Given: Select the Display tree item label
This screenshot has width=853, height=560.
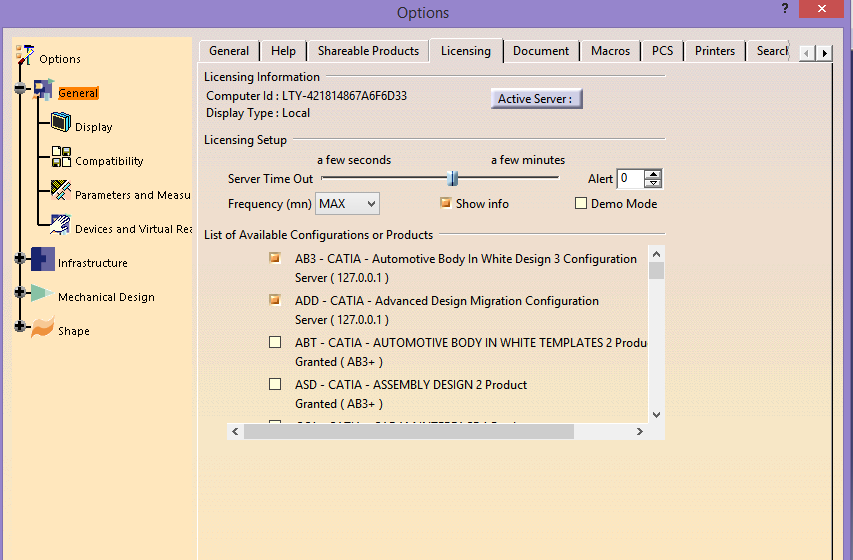Looking at the screenshot, I should [x=94, y=127].
